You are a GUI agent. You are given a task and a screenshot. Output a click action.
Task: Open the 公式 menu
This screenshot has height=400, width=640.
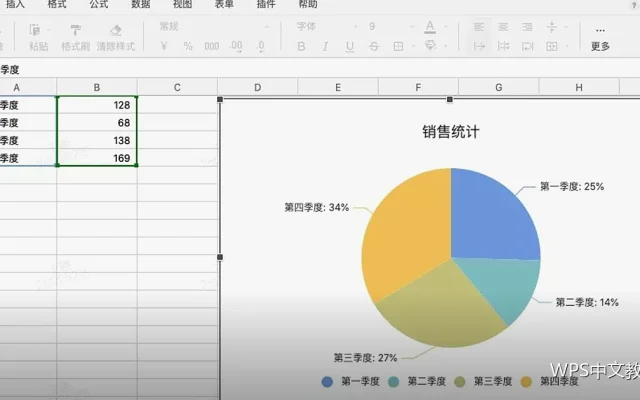[x=98, y=4]
